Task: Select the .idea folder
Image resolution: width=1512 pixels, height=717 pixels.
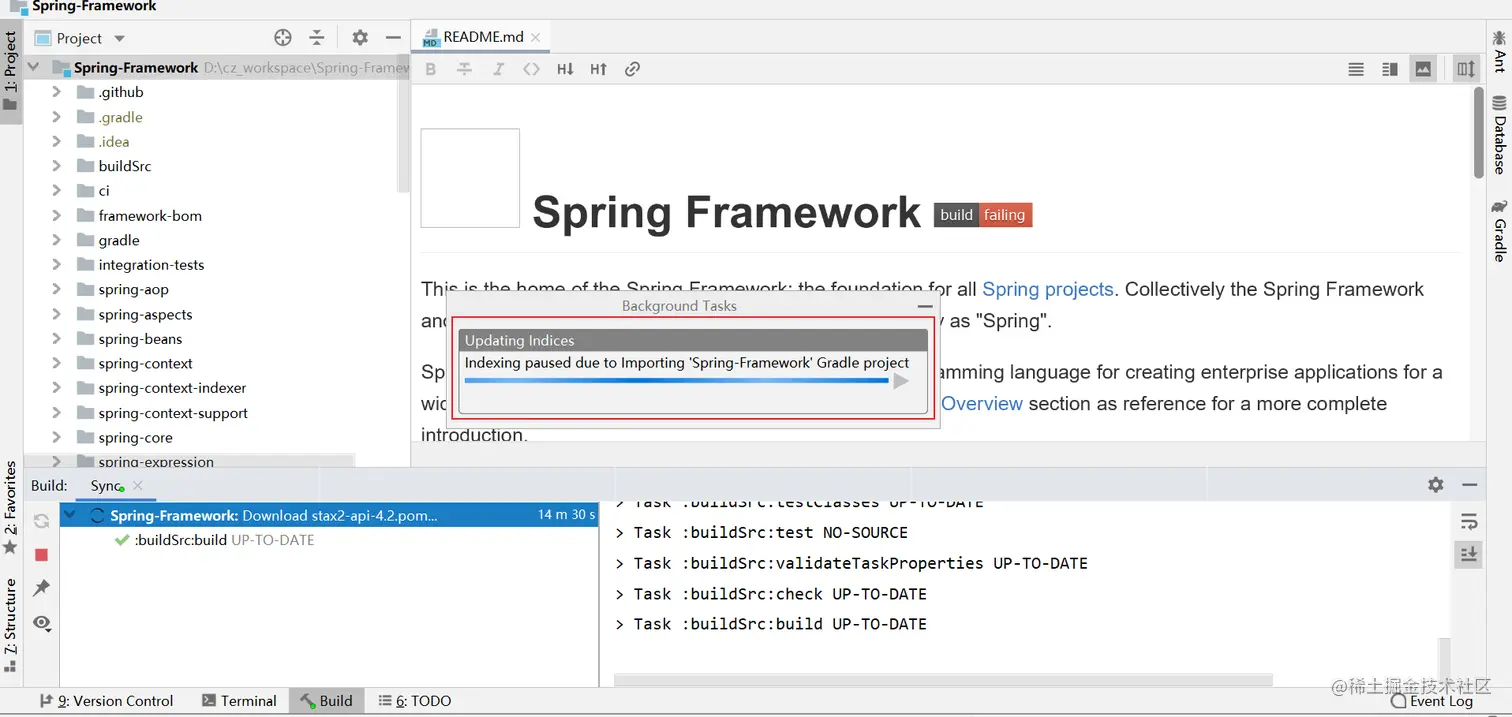Action: (x=114, y=142)
